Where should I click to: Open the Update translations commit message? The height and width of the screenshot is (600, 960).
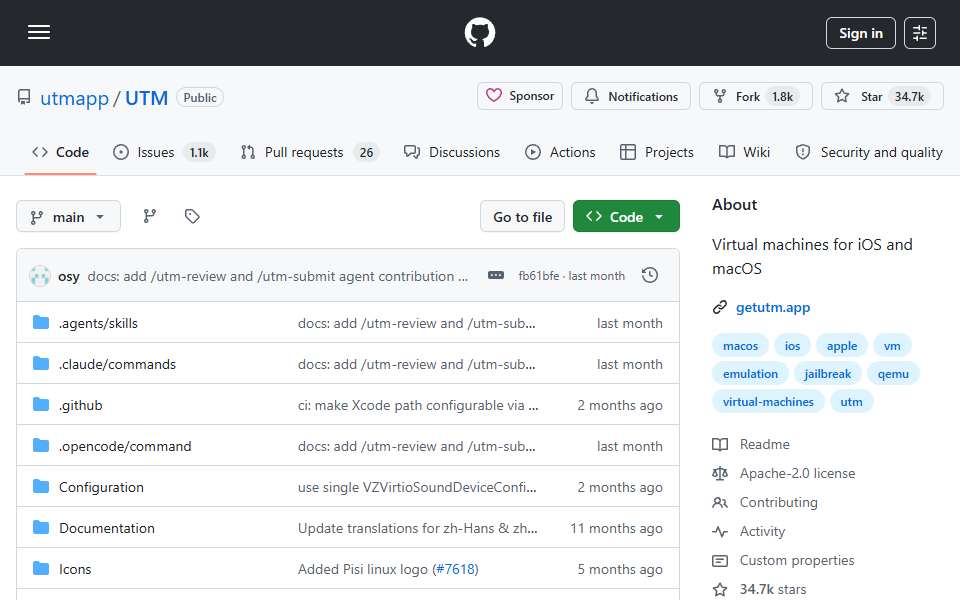pyautogui.click(x=418, y=528)
